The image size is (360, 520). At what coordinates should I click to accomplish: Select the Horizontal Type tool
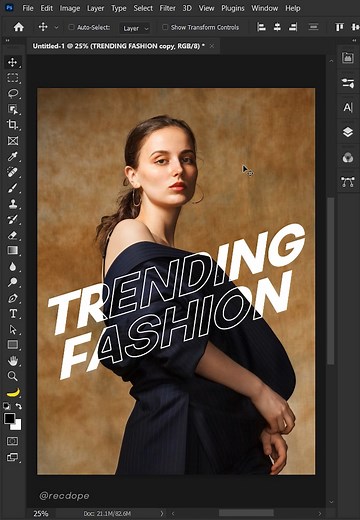click(13, 313)
